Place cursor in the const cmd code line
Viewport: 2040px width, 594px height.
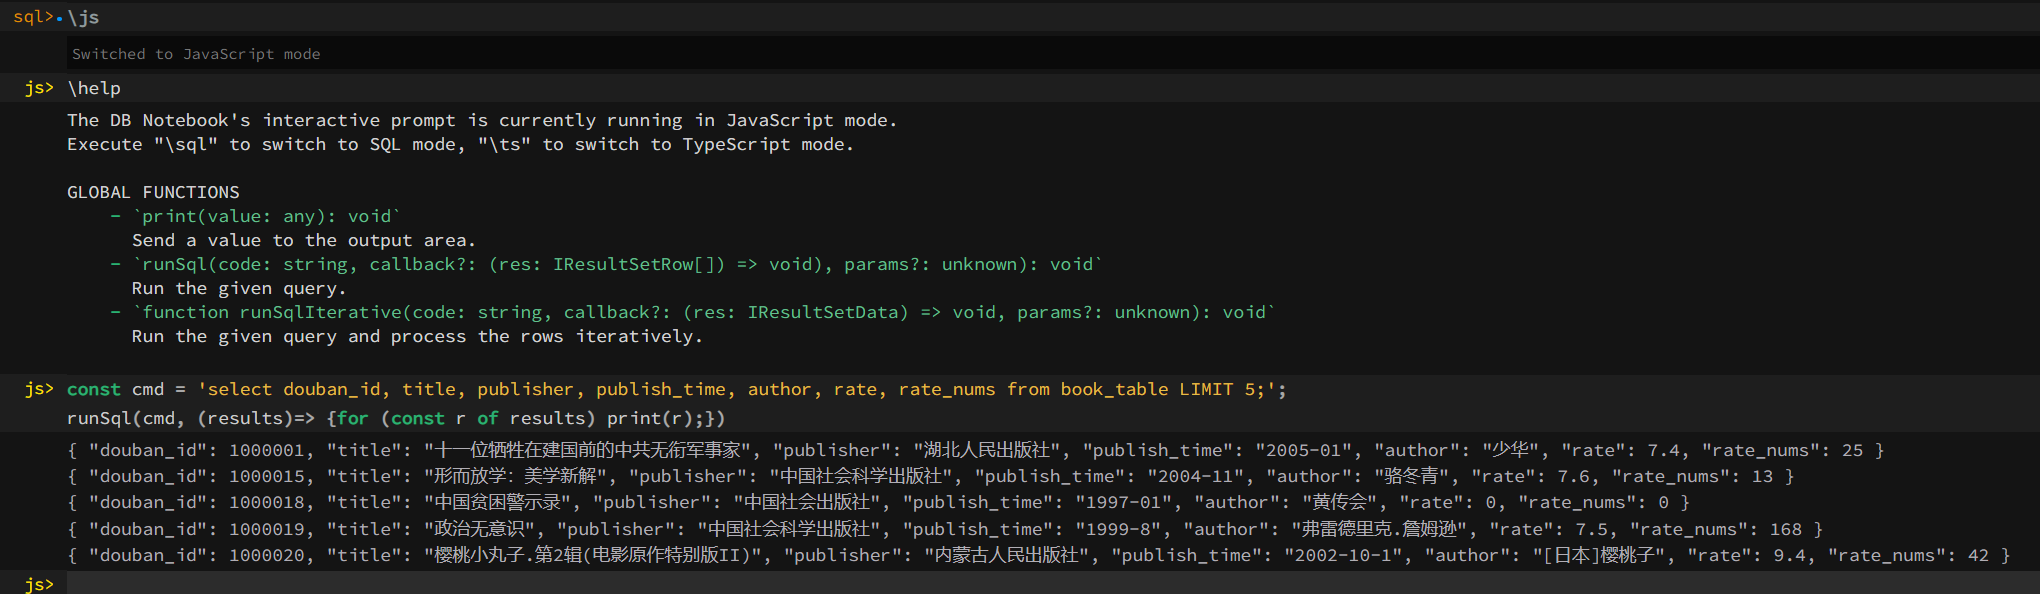point(677,389)
